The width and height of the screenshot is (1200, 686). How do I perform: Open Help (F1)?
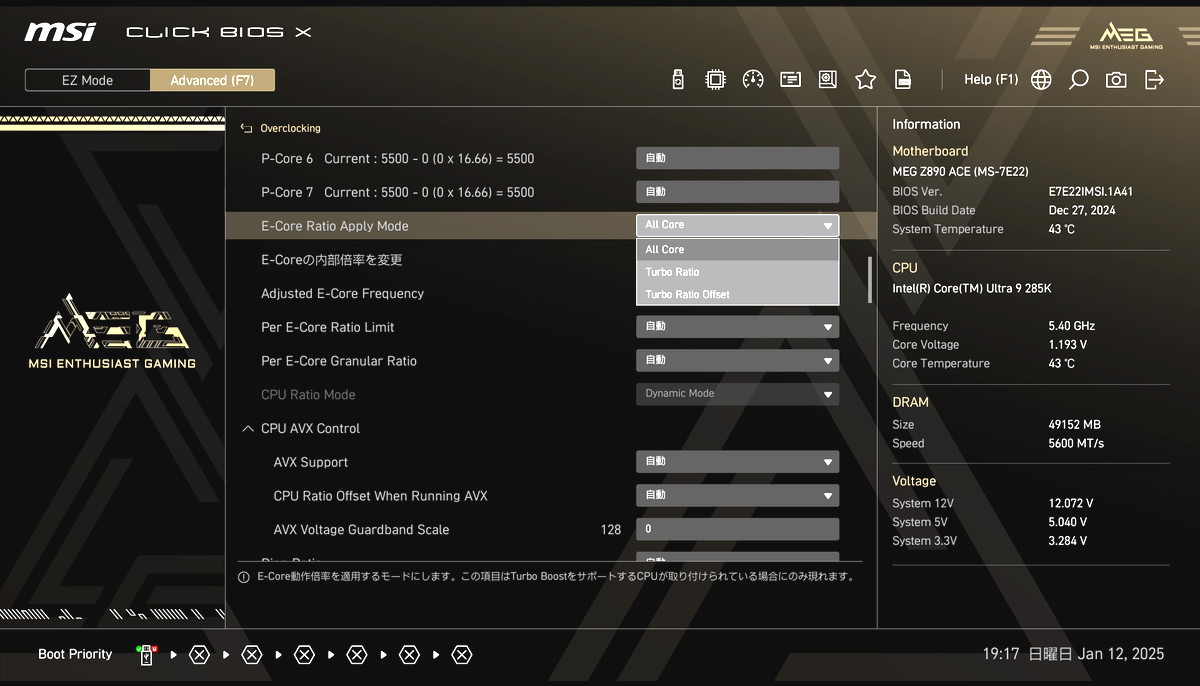click(x=991, y=80)
